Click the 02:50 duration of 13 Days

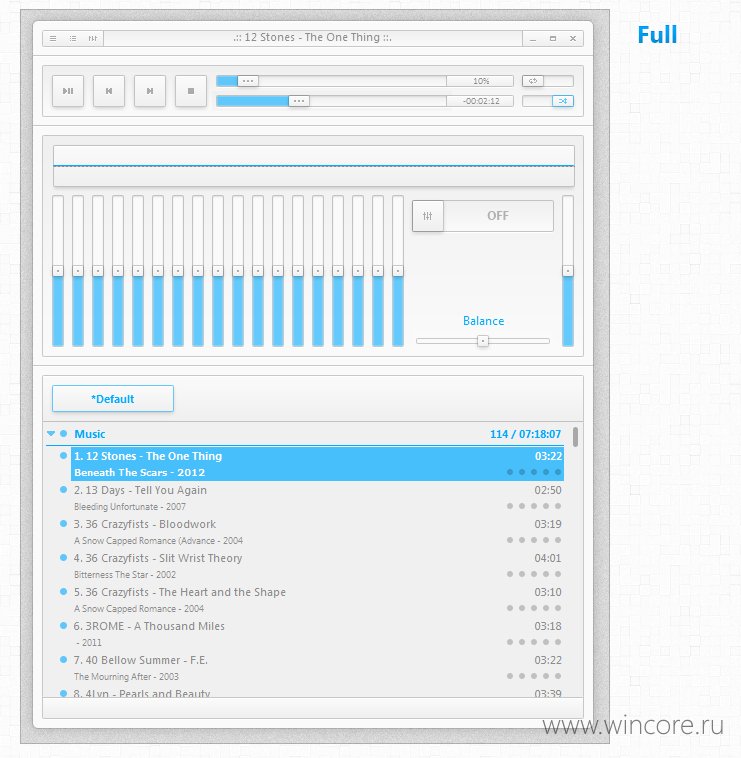click(x=548, y=490)
